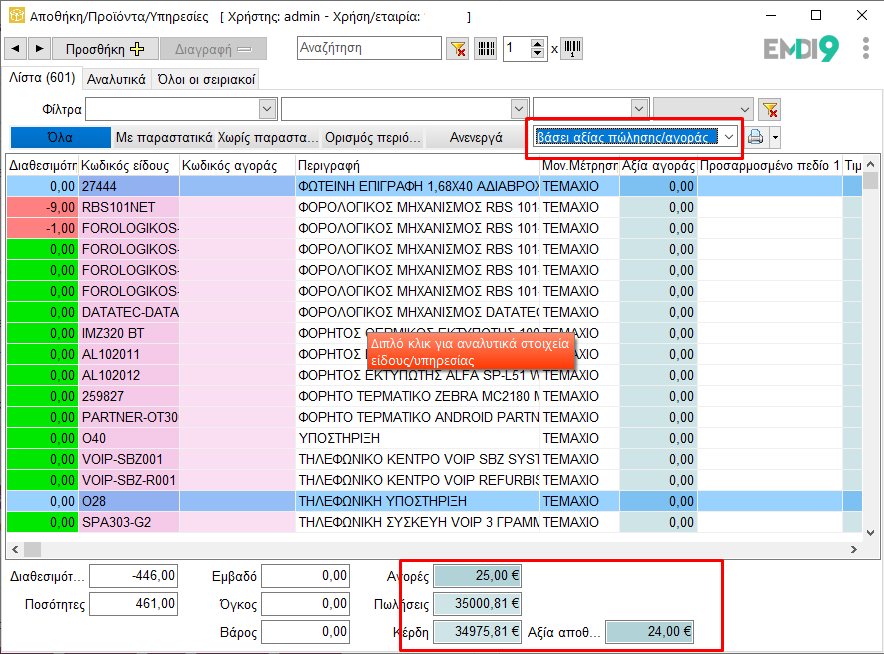Select the 'Με παραστατικά' filter button

click(x=164, y=138)
